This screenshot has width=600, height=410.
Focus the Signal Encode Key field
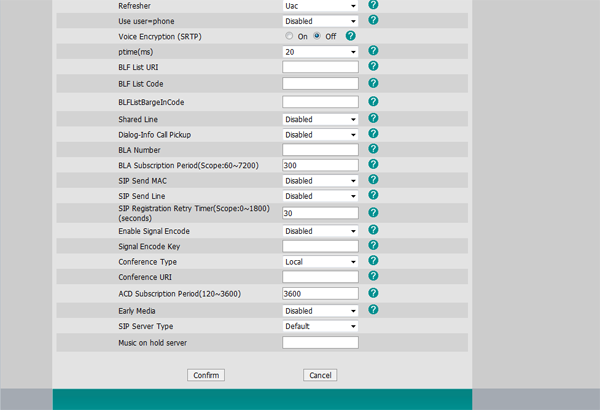pos(320,246)
